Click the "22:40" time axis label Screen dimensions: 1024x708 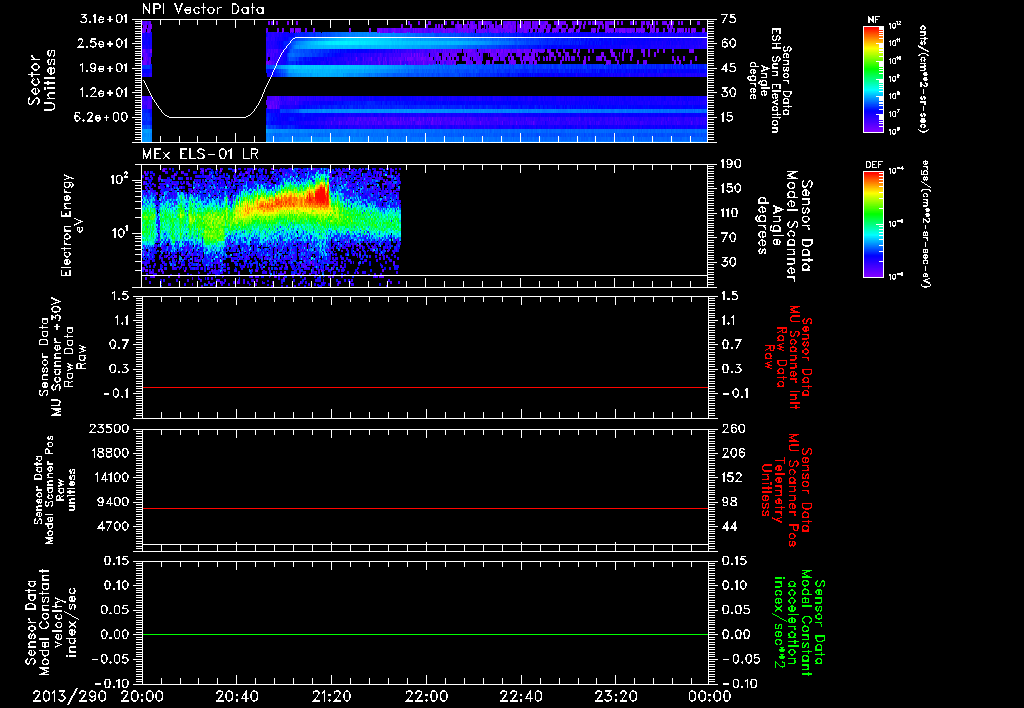(x=520, y=696)
